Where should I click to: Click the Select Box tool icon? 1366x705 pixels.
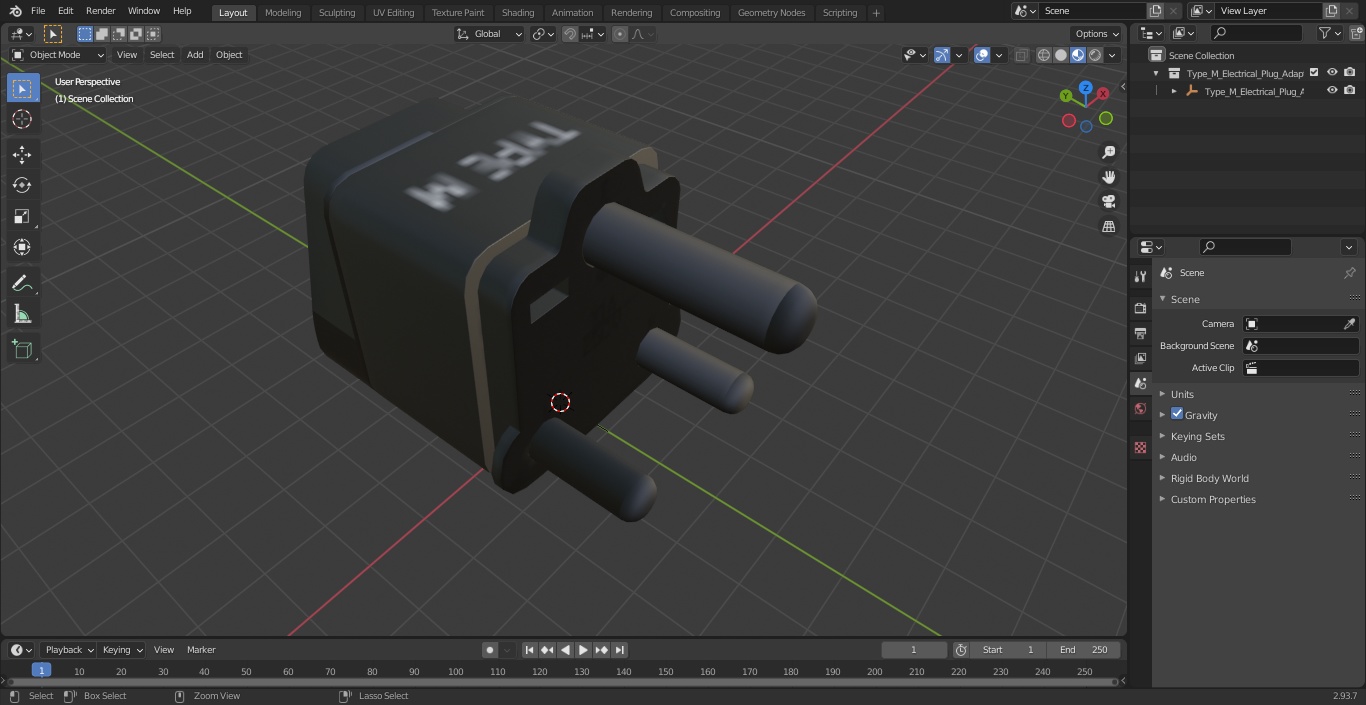click(22, 88)
